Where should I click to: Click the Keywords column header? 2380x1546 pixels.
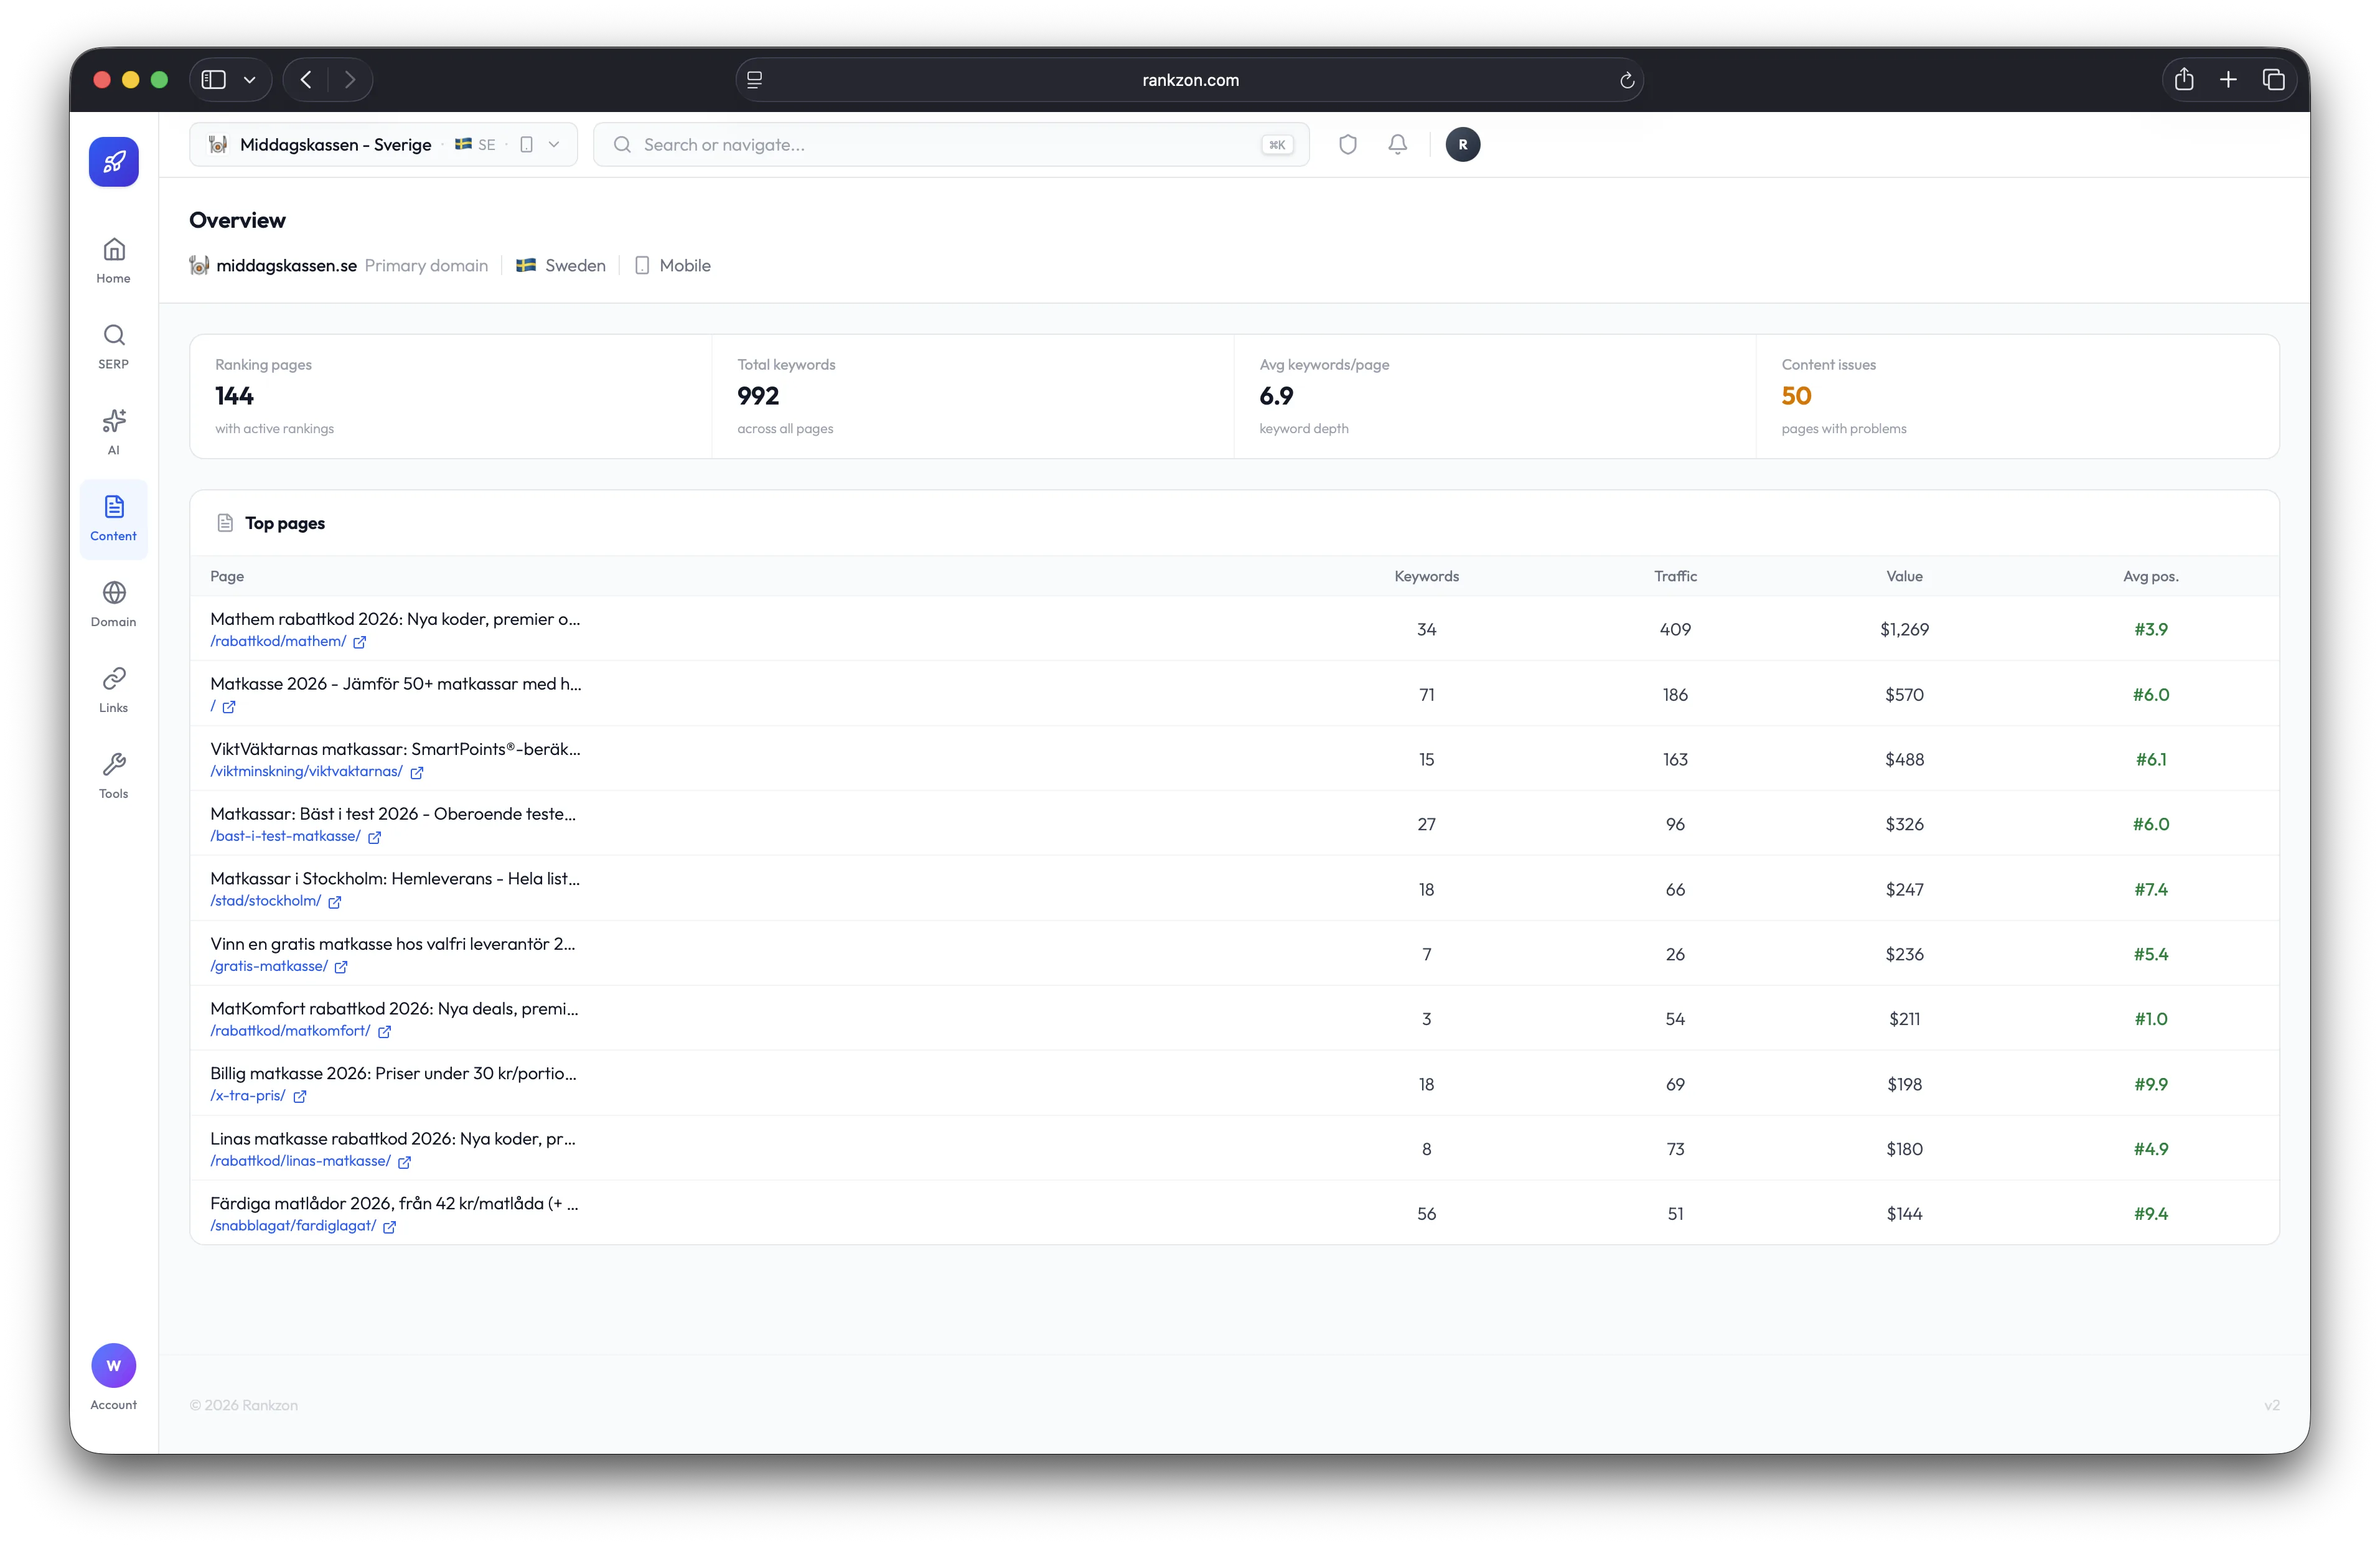[x=1427, y=577]
